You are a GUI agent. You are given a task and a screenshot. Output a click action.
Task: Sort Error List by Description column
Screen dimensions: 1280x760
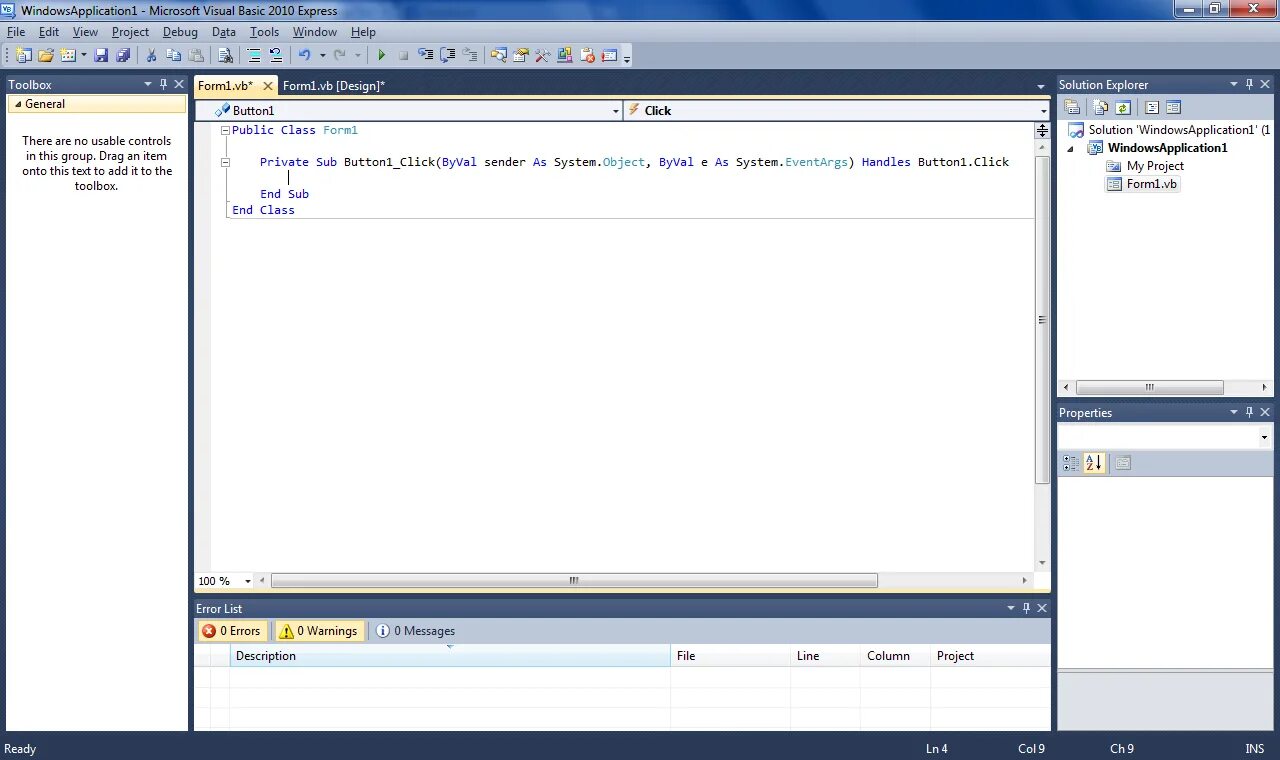[x=450, y=656]
